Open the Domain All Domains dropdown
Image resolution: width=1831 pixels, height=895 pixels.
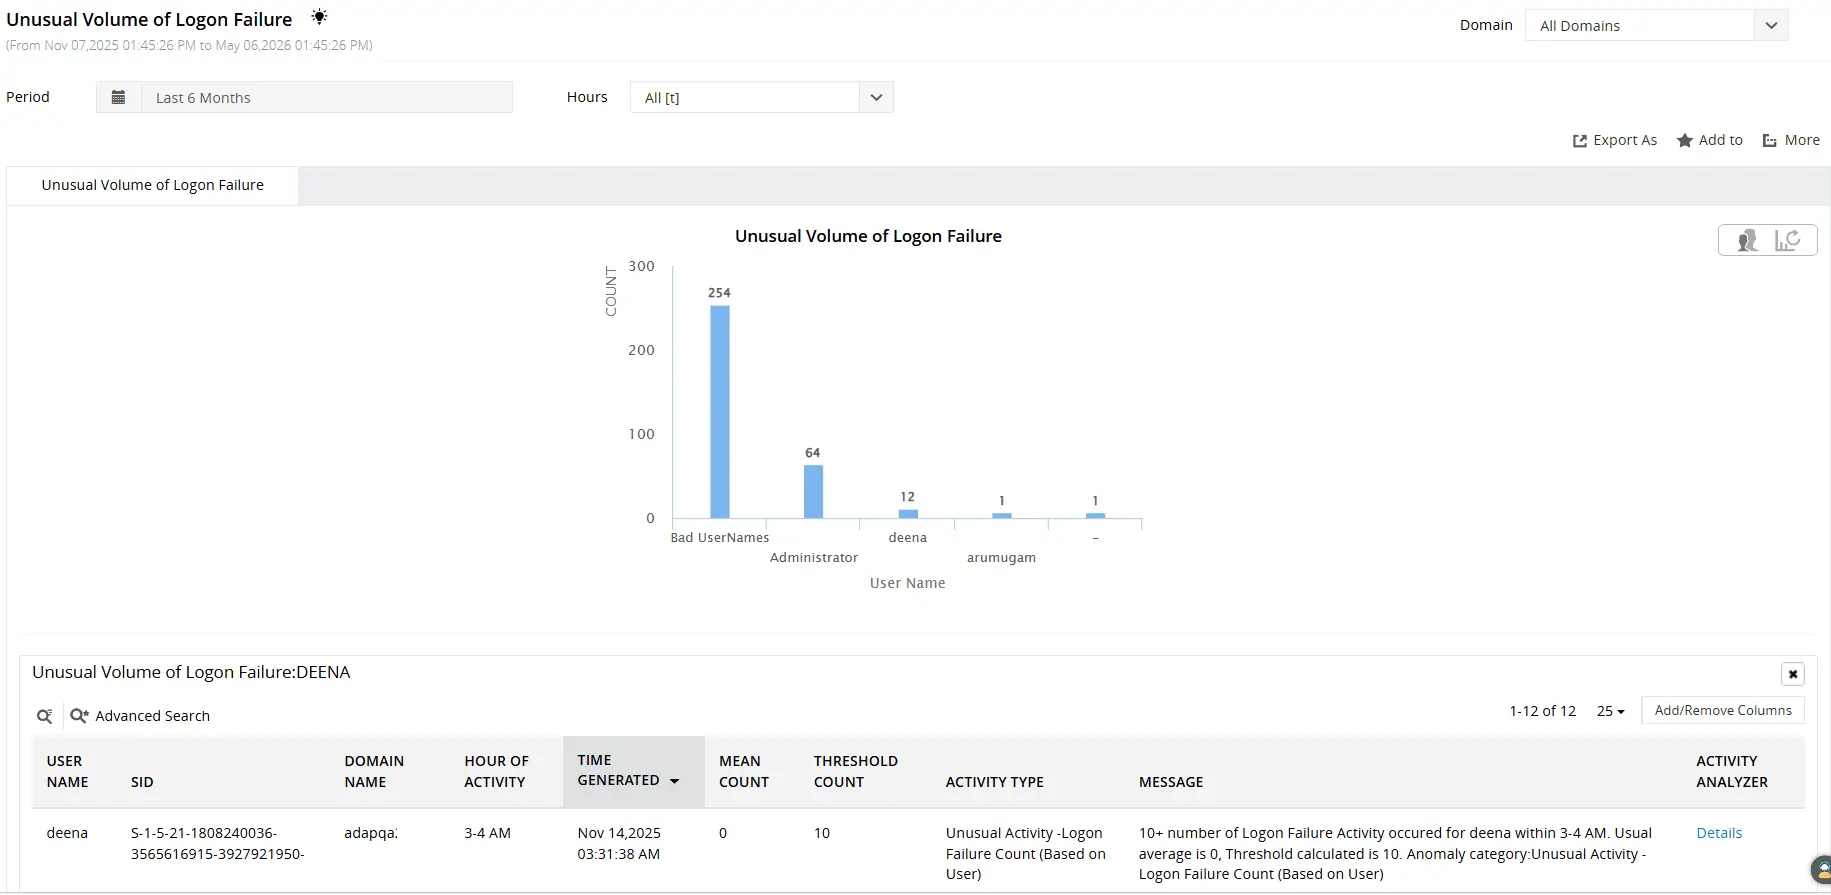coord(1656,26)
